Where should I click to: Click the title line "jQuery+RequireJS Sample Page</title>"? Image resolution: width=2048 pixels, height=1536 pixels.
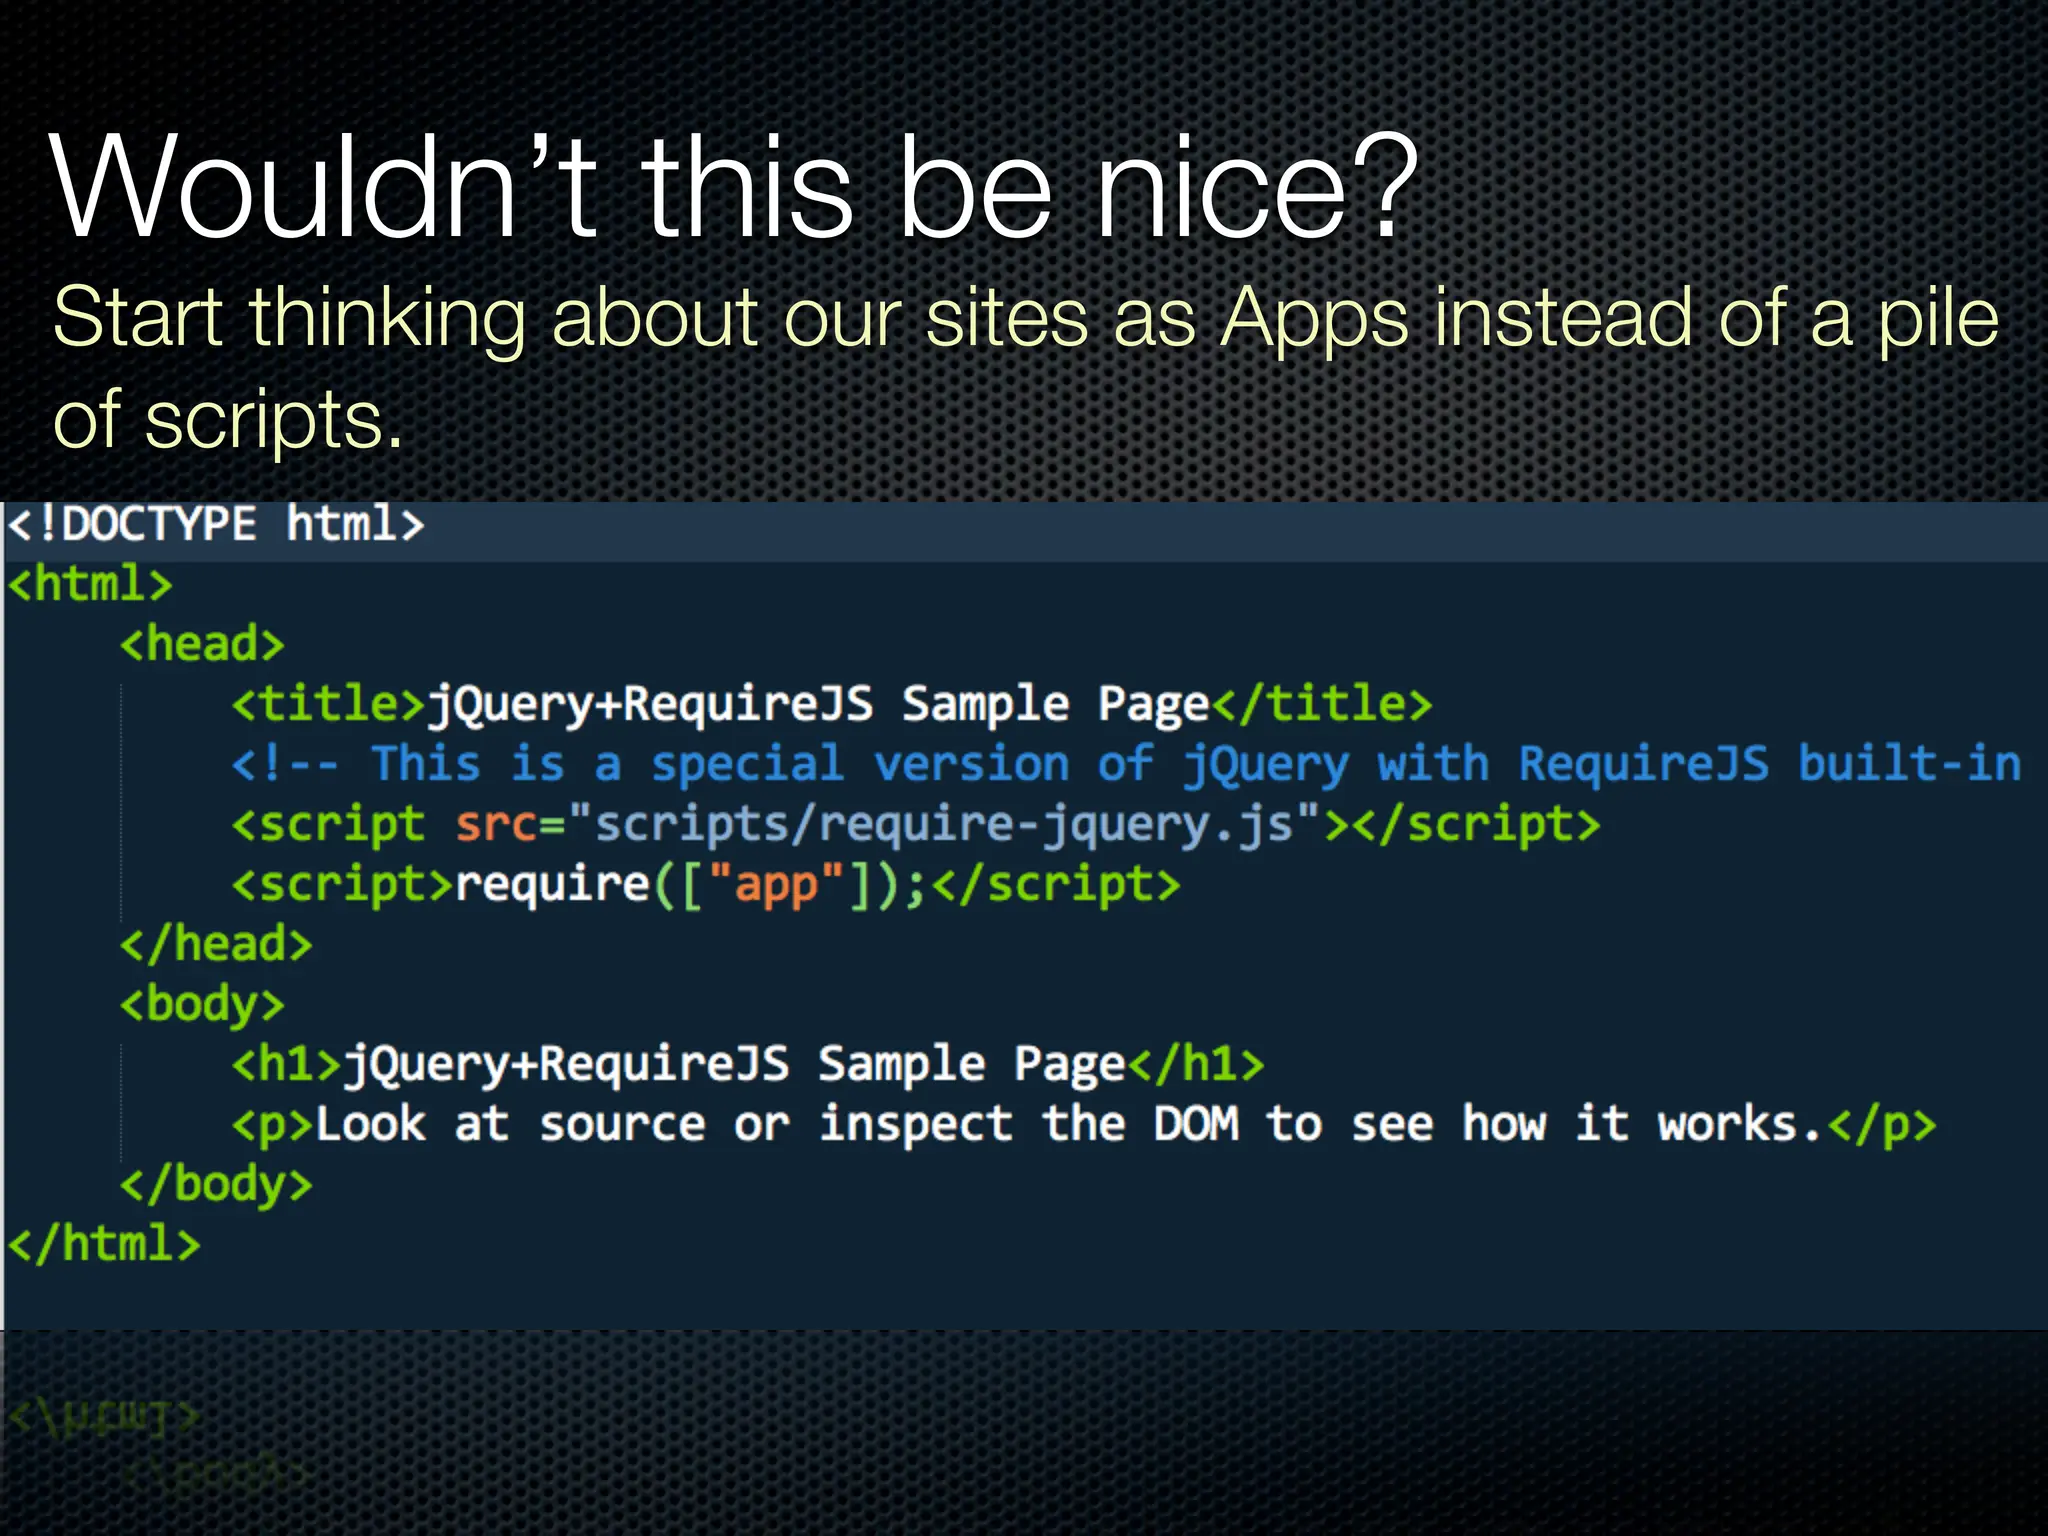click(832, 704)
